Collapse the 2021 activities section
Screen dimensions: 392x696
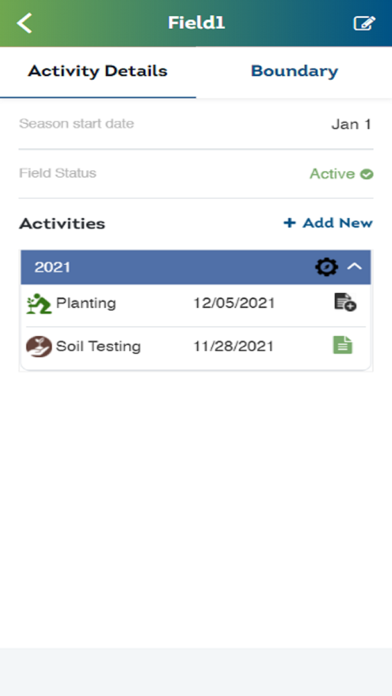355,267
